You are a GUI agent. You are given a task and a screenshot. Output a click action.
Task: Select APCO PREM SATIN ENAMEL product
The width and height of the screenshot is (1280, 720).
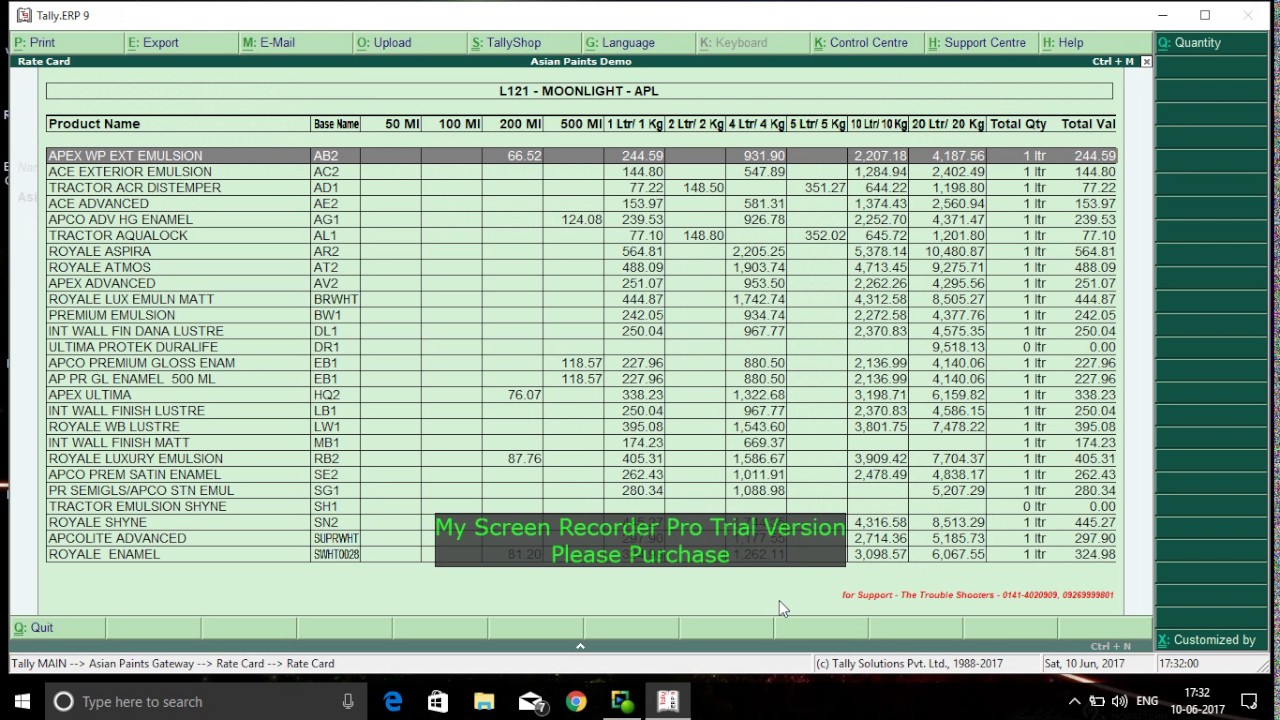(x=135, y=475)
